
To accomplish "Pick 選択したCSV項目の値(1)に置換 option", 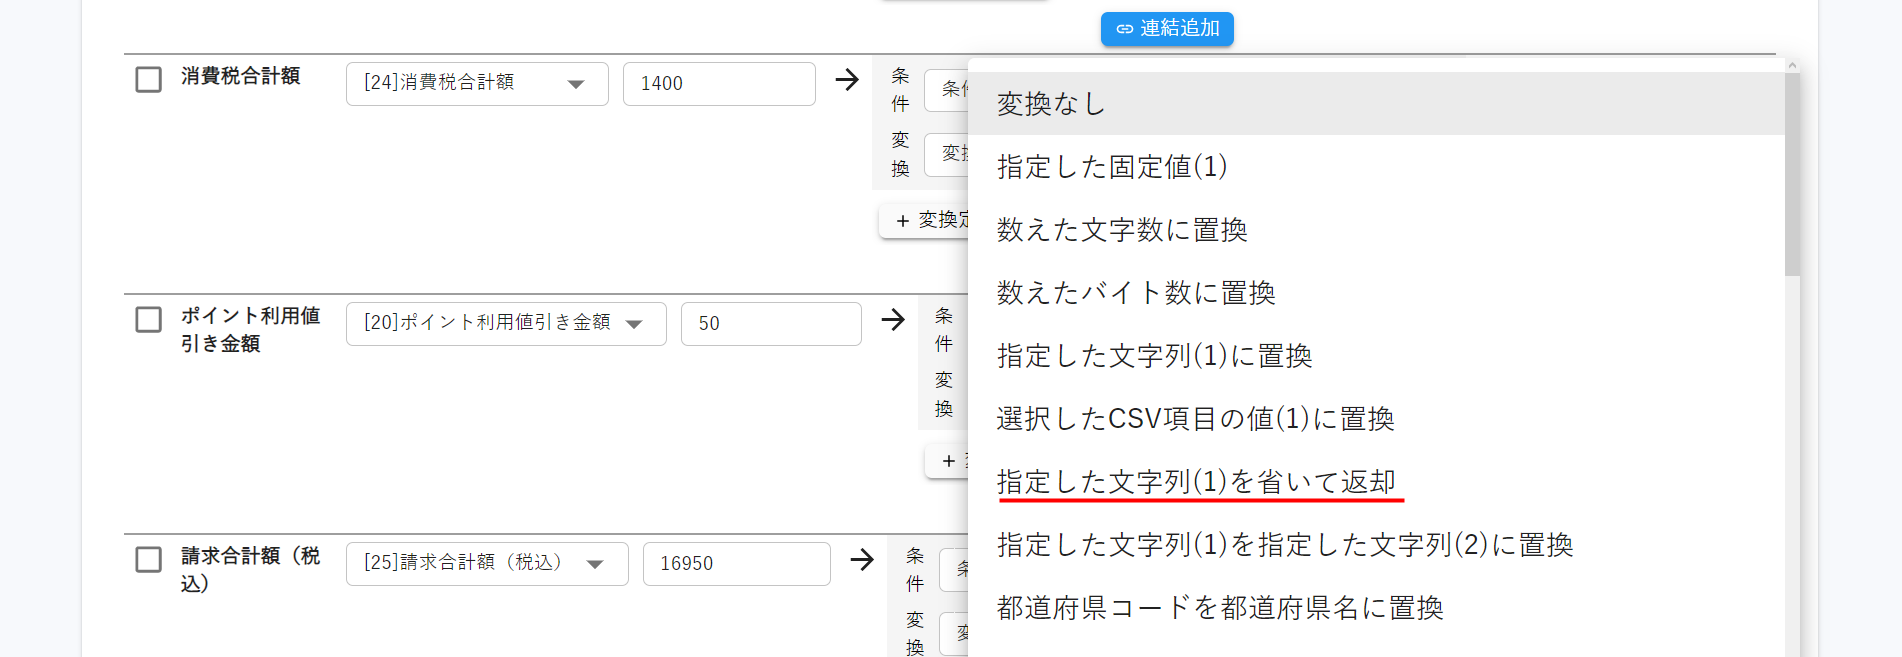I will pos(1194,419).
